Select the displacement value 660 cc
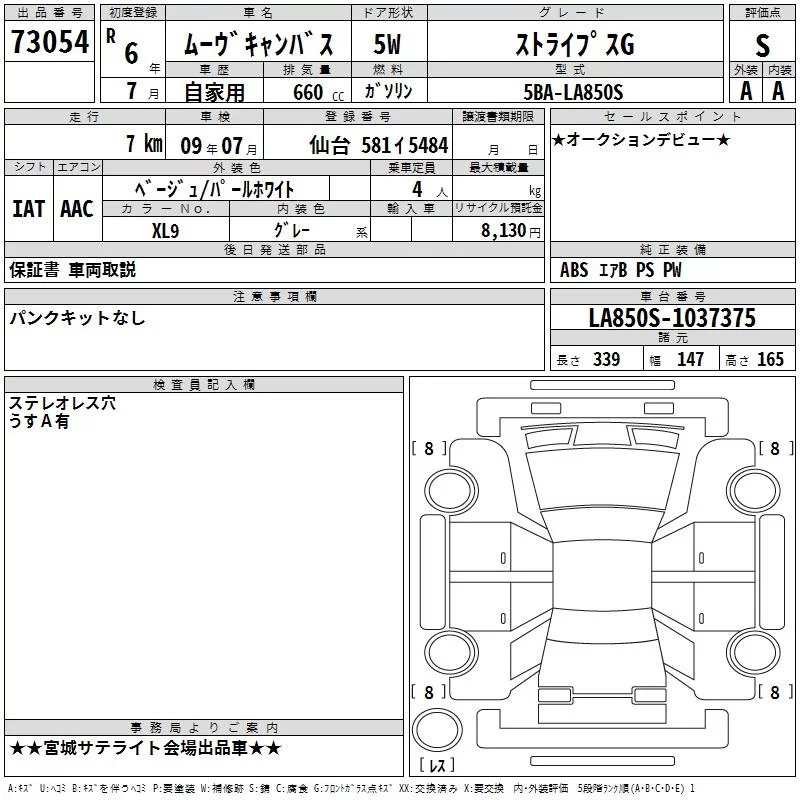 coord(318,92)
